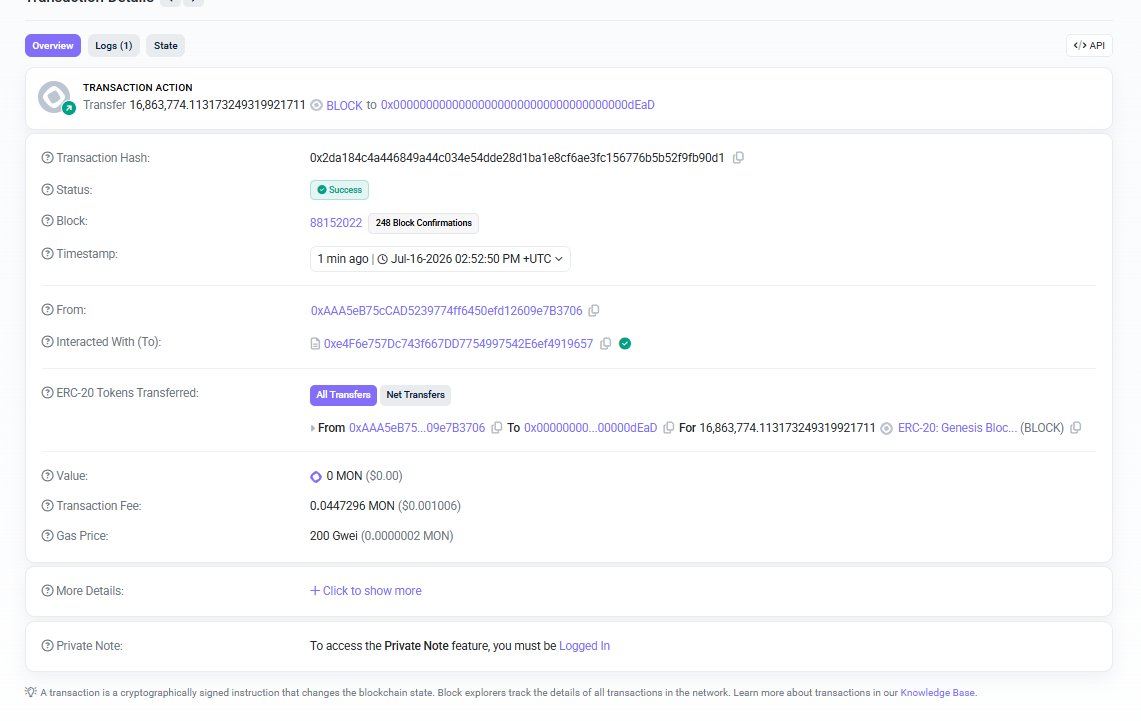Screen dimensions: 1141x721
Task: Copy the transaction hash
Action: [738, 158]
